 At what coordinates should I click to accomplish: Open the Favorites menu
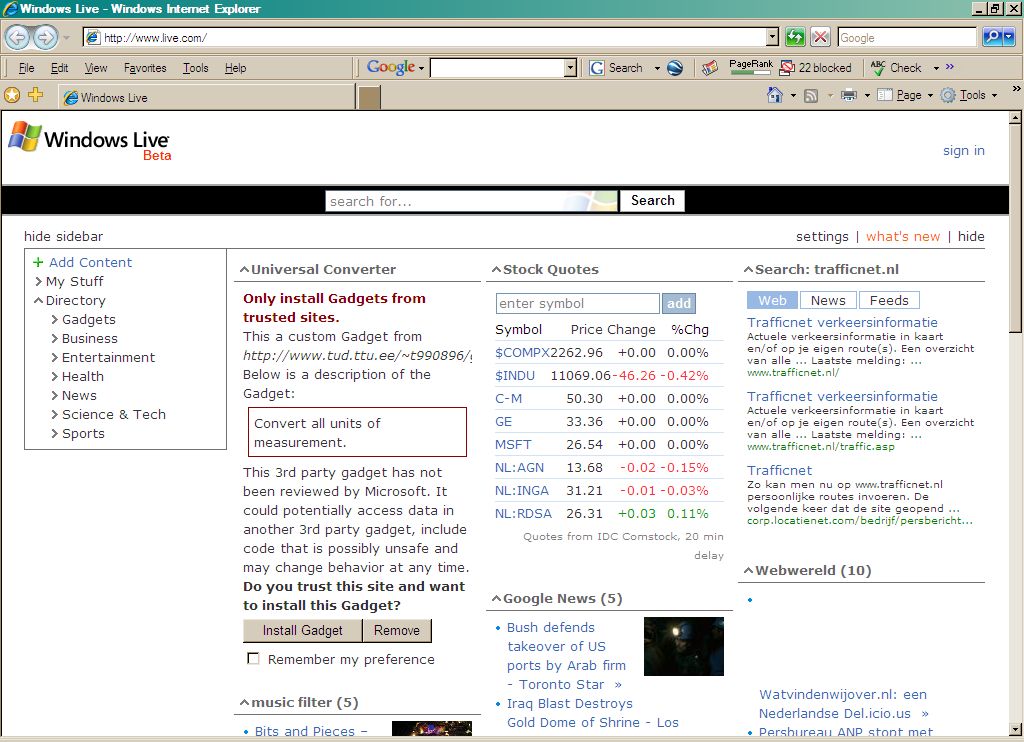pos(145,68)
